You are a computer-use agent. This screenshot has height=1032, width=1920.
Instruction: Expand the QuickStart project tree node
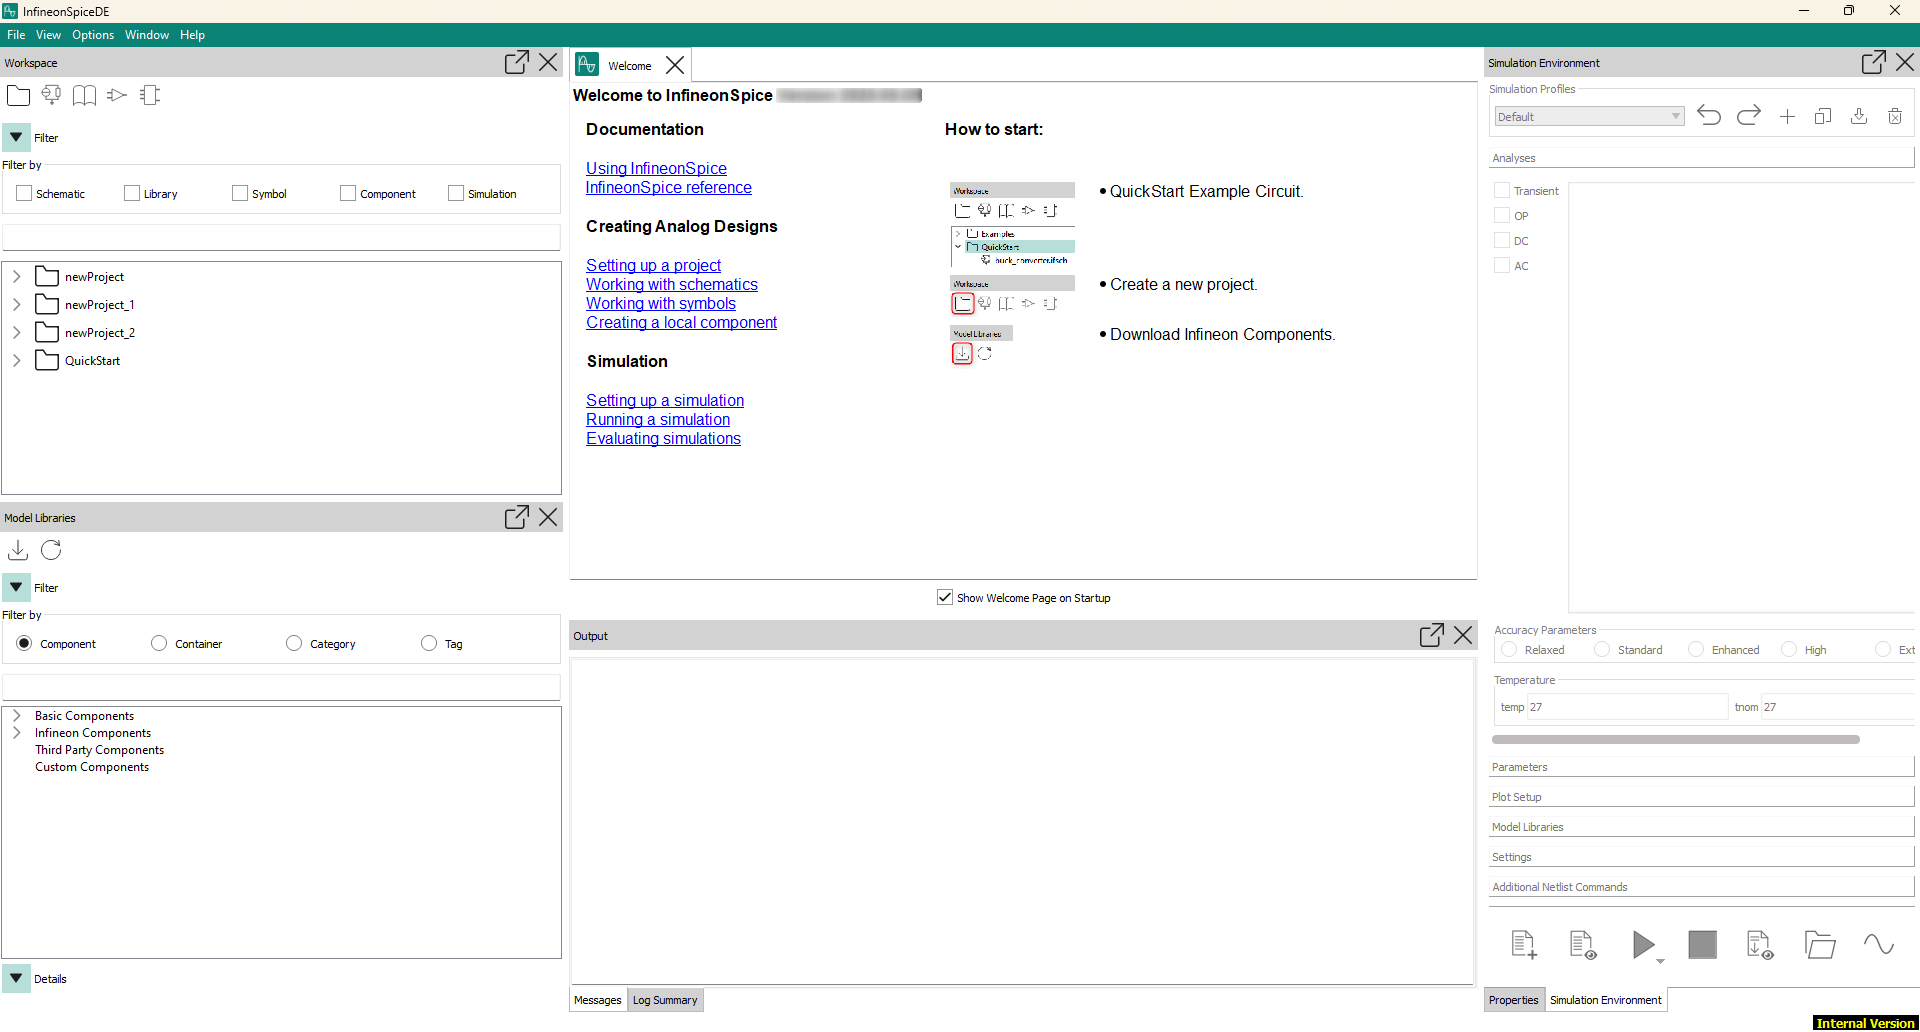tap(17, 361)
